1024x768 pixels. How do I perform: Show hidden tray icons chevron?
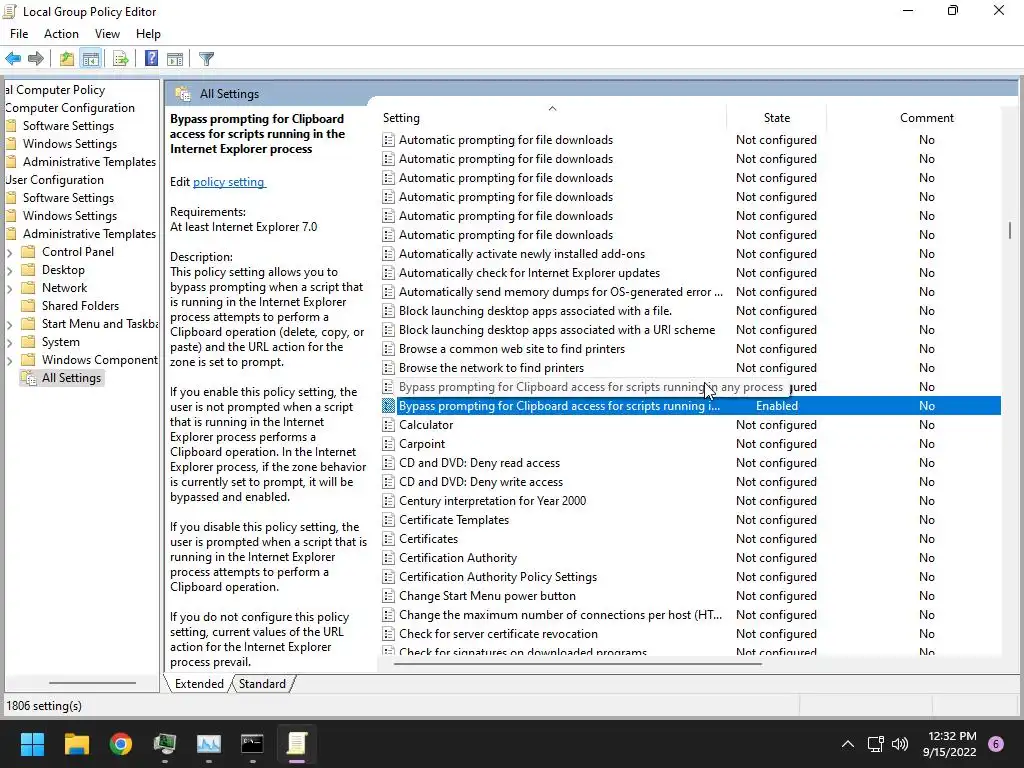click(x=848, y=744)
